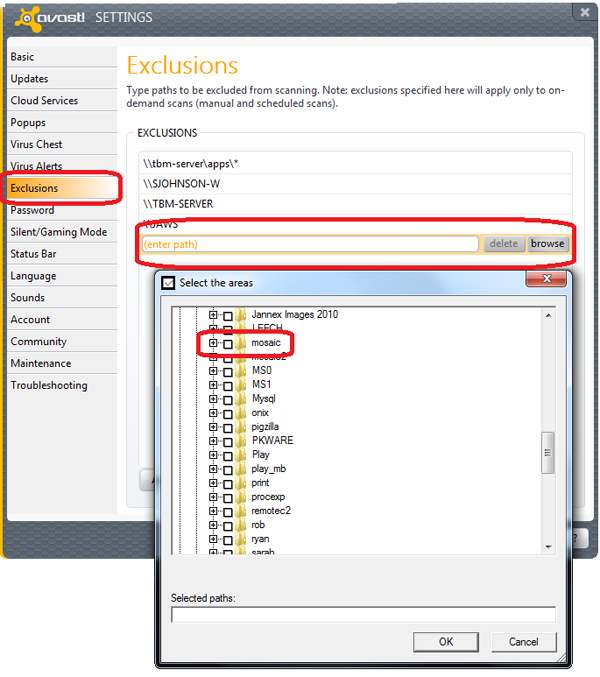Click the browse button for exclusion path
This screenshot has height=677, width=600.
pyautogui.click(x=547, y=244)
